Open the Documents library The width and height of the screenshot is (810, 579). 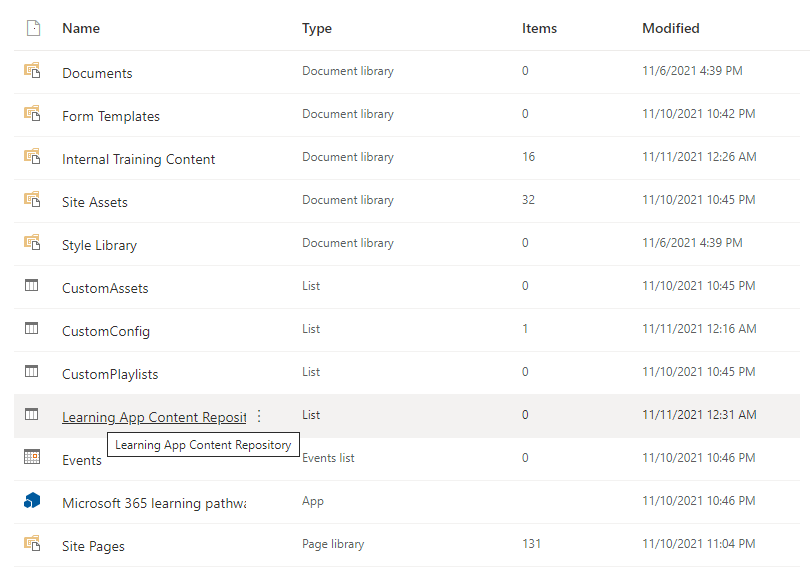(97, 73)
